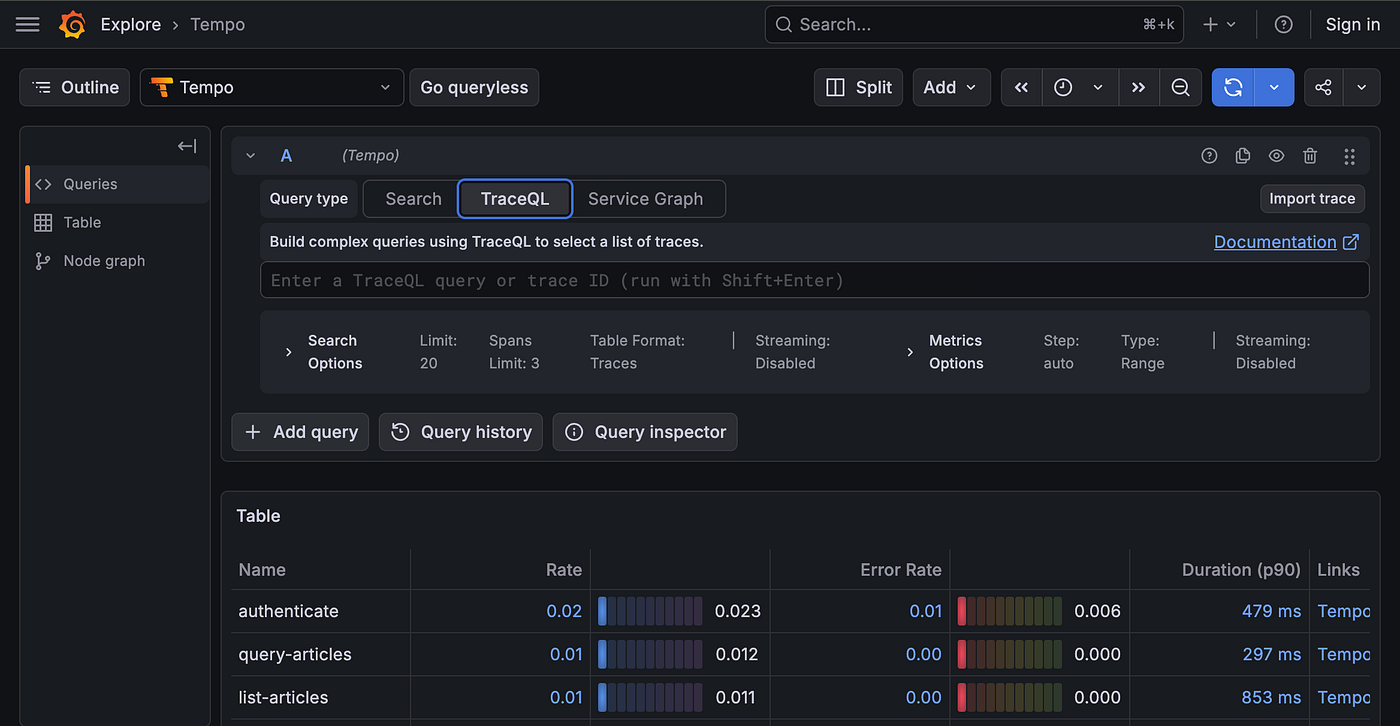Toggle query A visibility eye icon
Screen dimensions: 1400x726
tap(1276, 156)
